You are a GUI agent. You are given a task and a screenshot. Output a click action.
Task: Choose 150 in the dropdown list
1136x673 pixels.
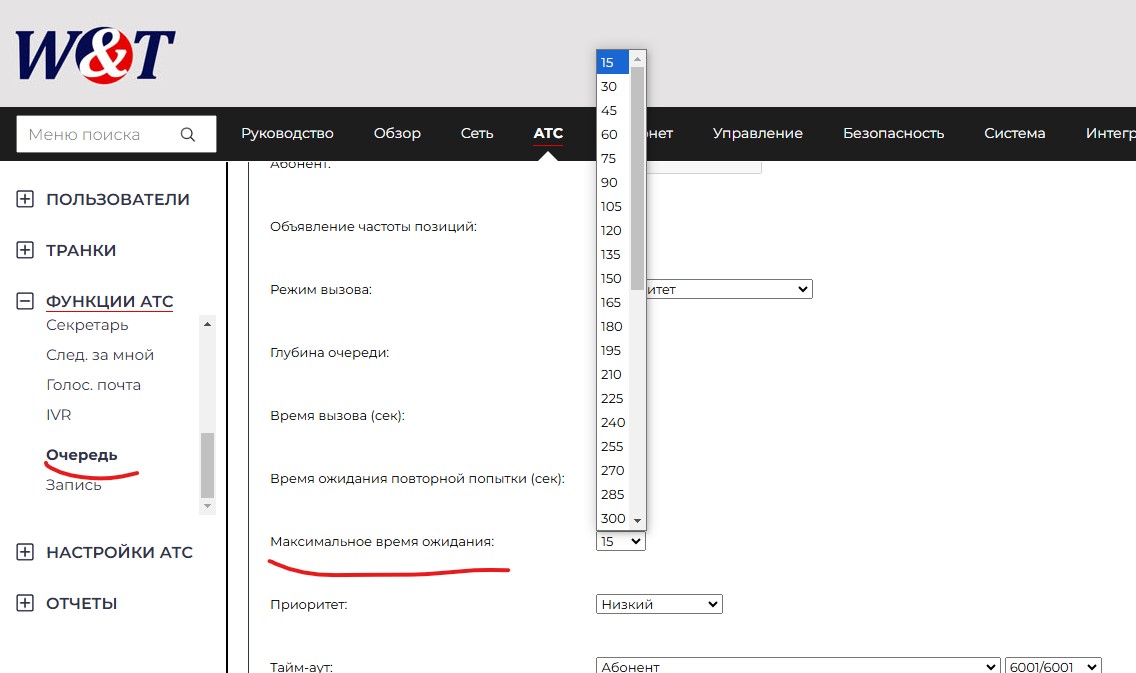coord(612,278)
